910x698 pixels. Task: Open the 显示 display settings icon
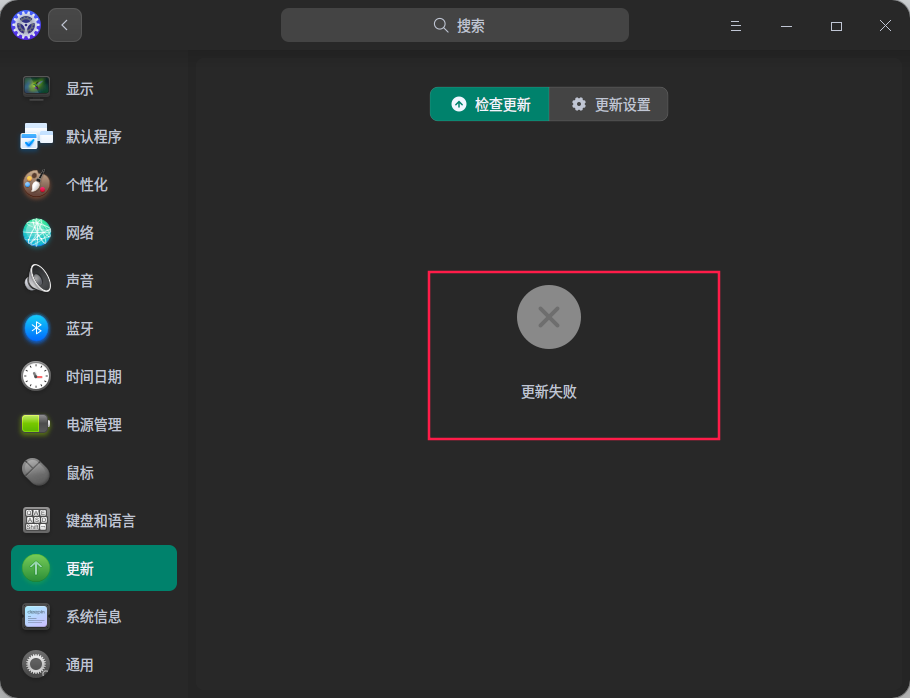[x=36, y=88]
